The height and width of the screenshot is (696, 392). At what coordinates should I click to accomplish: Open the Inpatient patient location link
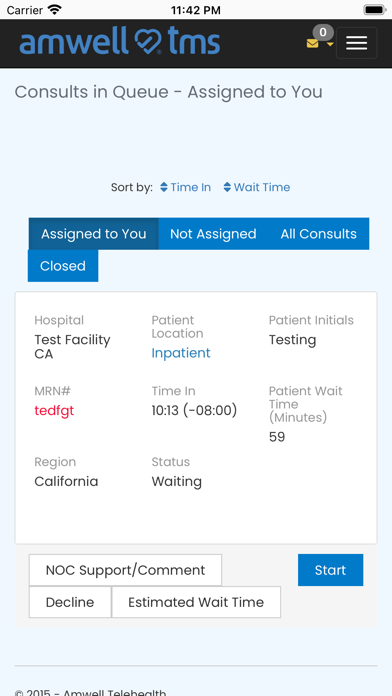click(x=181, y=353)
